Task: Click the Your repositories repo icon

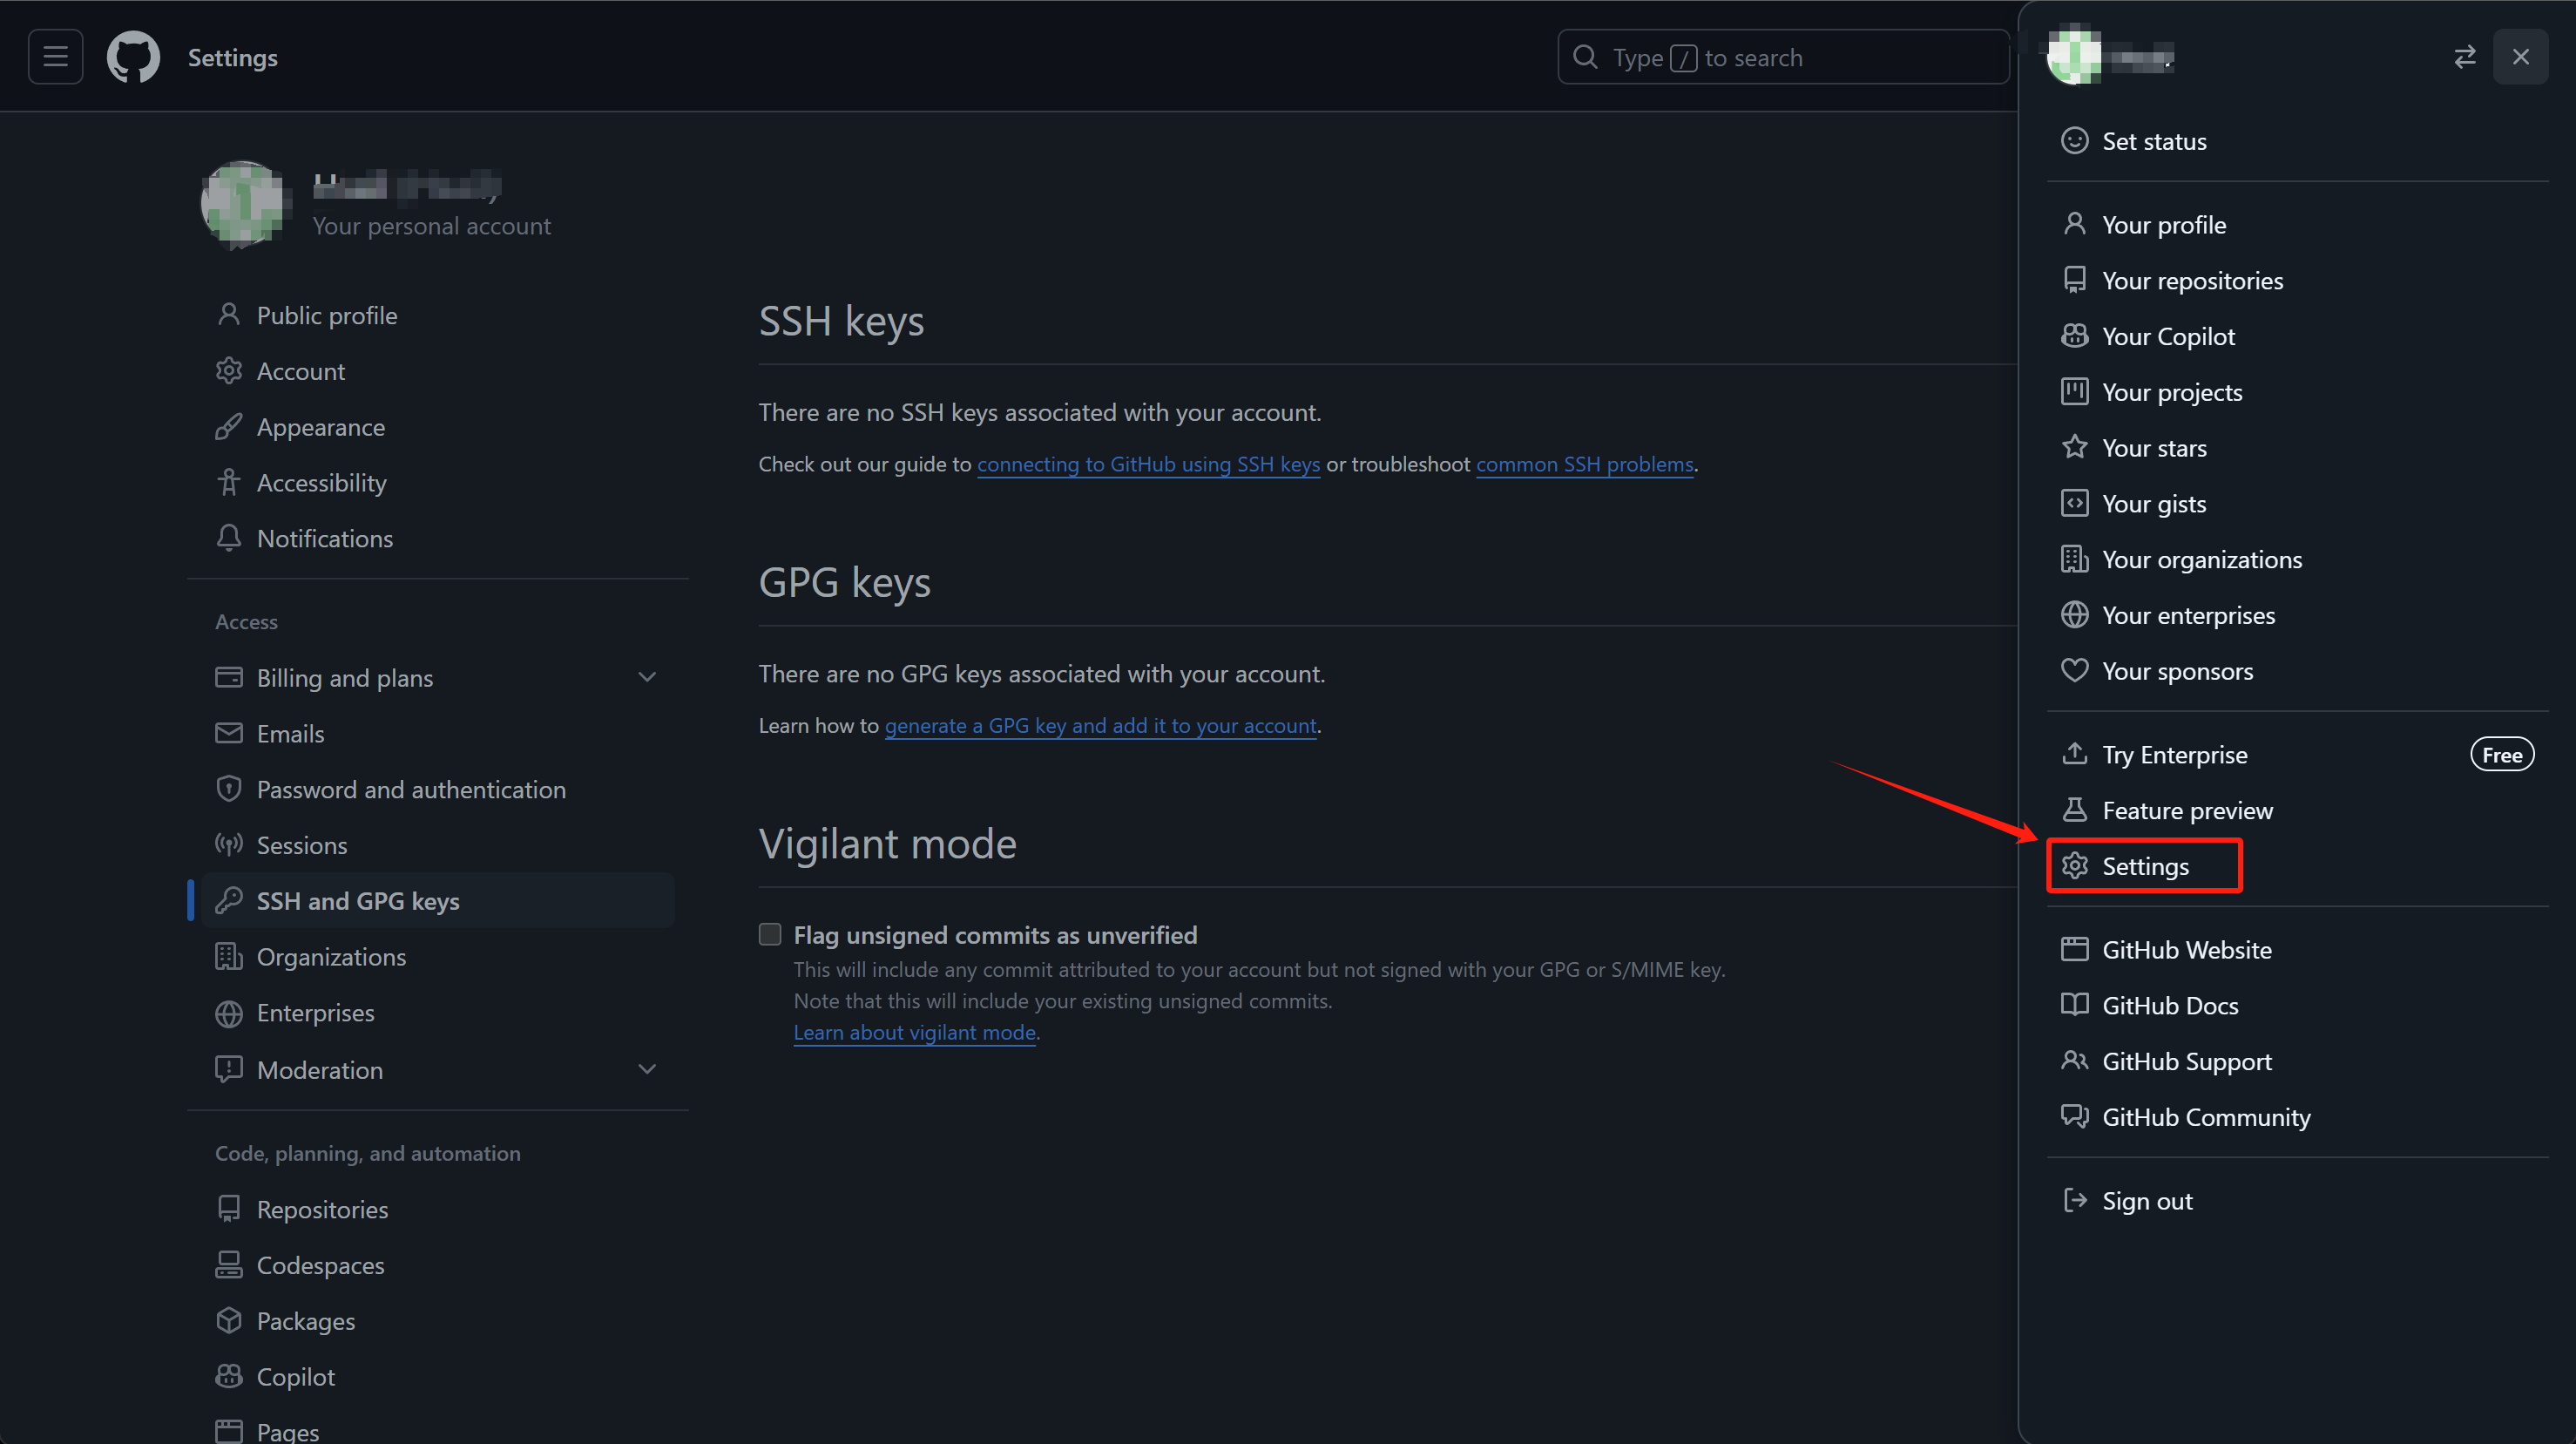Action: coord(2074,280)
